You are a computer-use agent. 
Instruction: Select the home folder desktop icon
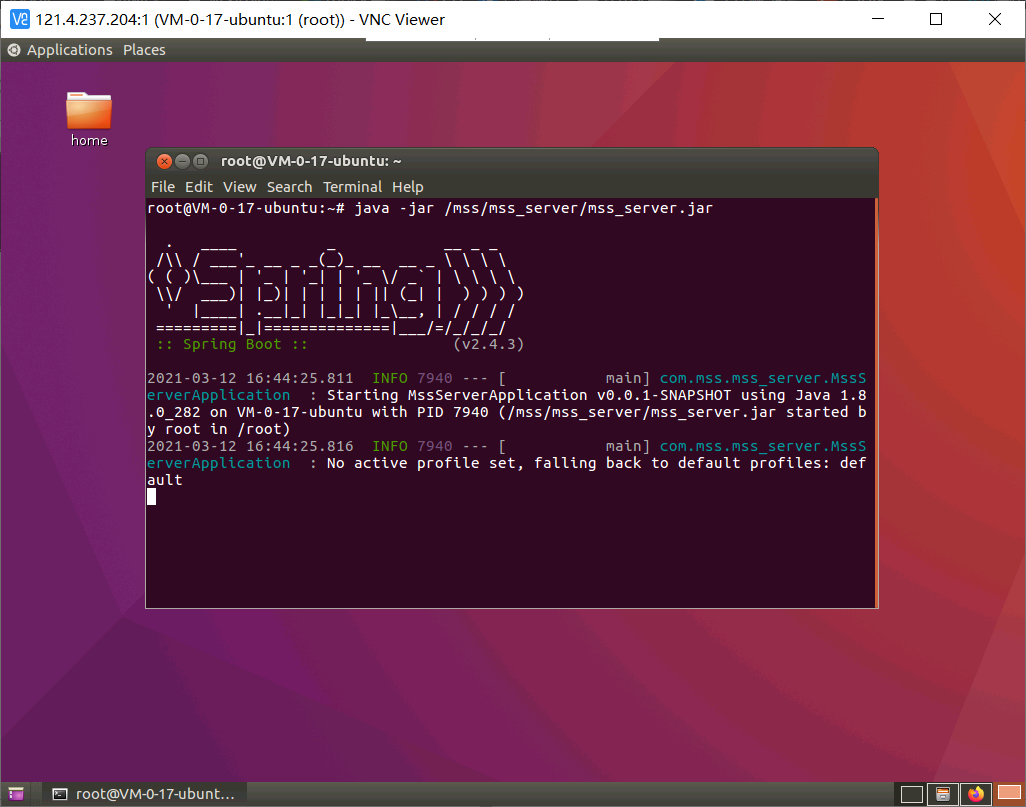(x=89, y=119)
